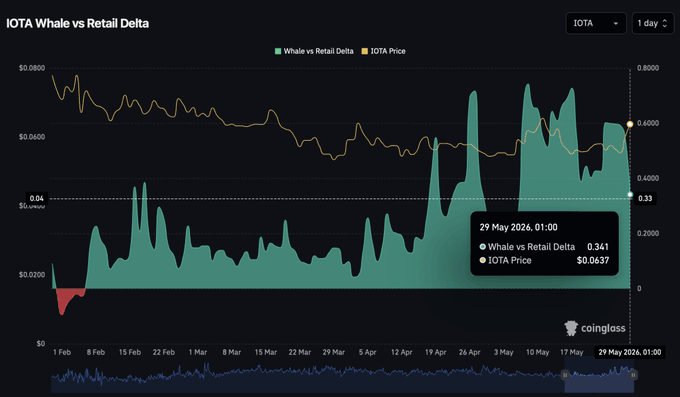
Task: Click the 17 May date label
Action: (x=571, y=352)
